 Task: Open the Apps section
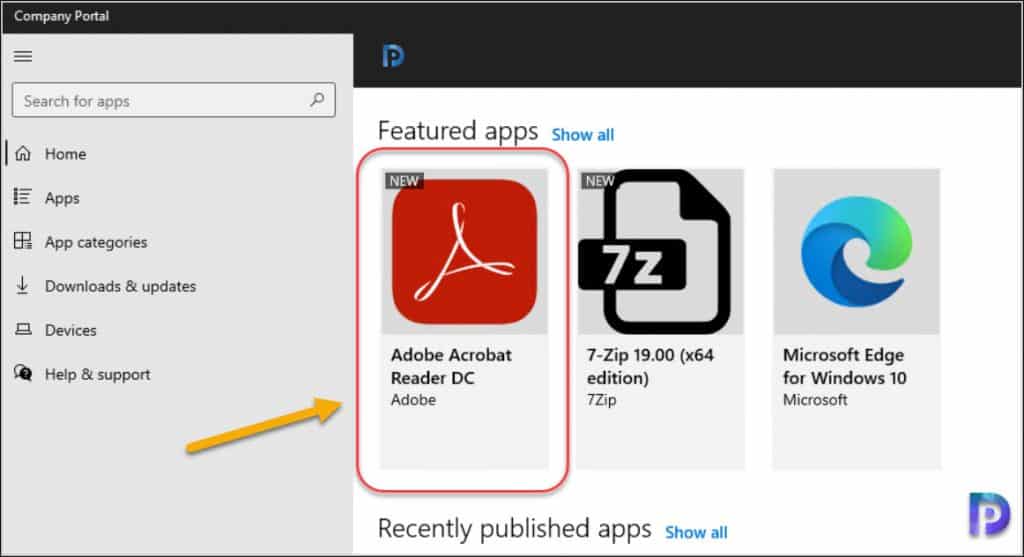62,198
